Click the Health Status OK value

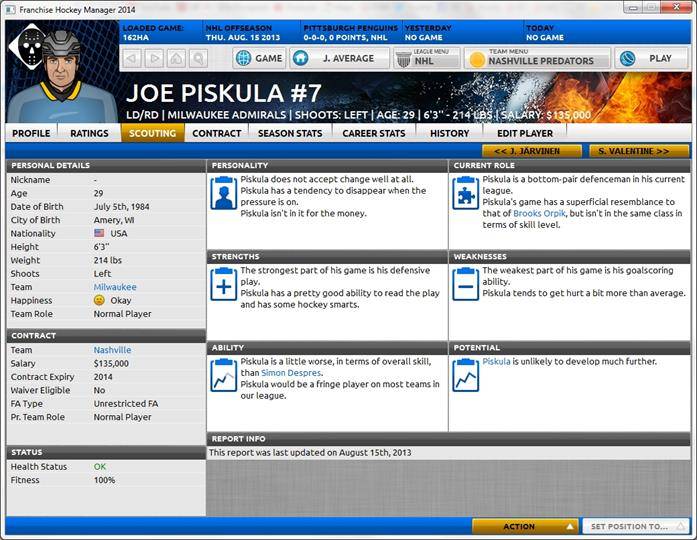click(x=100, y=467)
